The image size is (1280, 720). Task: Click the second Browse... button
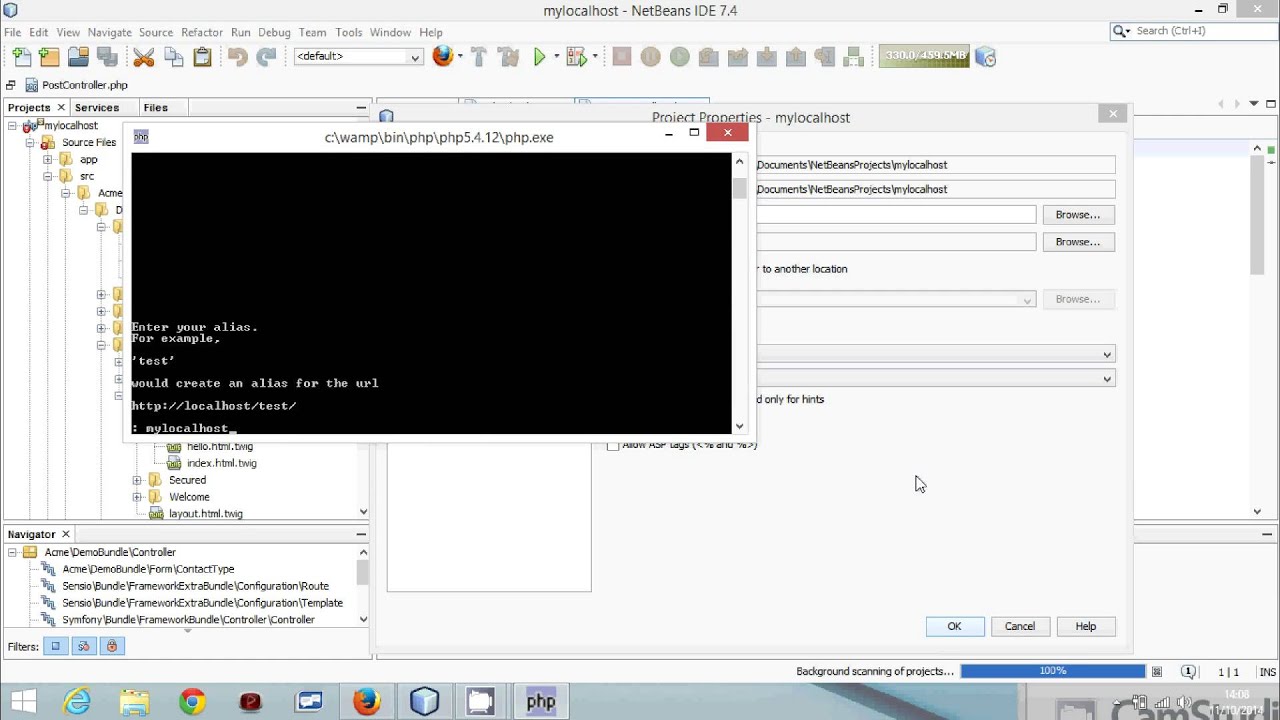(1078, 242)
